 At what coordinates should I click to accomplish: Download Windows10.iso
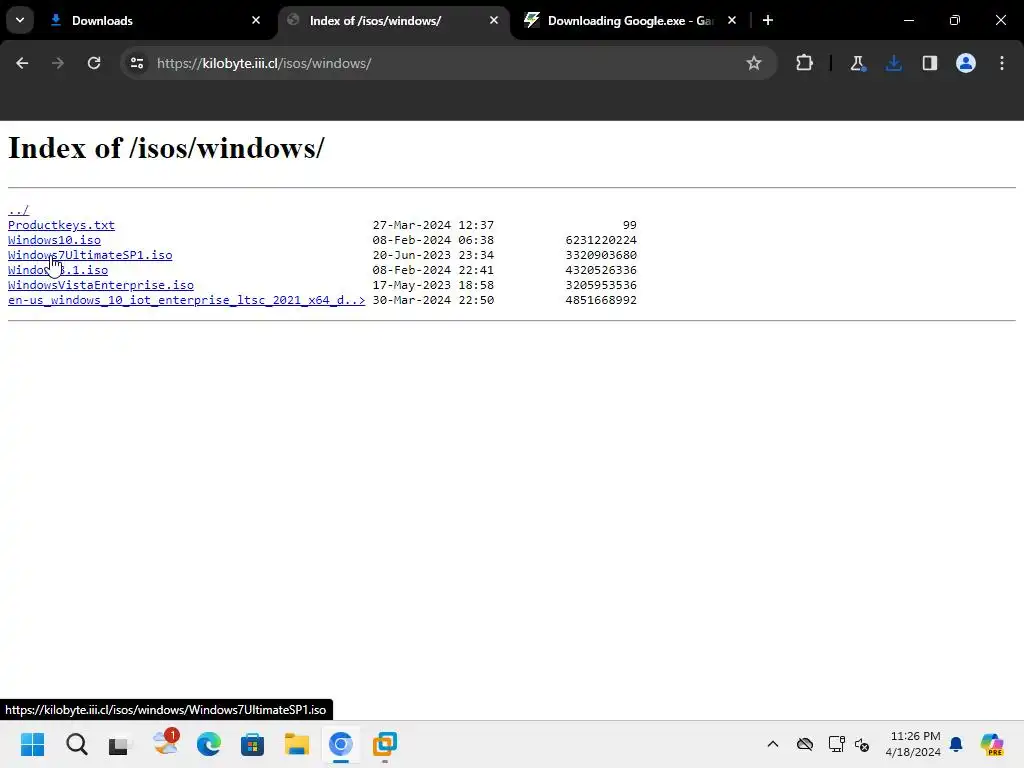pyautogui.click(x=54, y=240)
